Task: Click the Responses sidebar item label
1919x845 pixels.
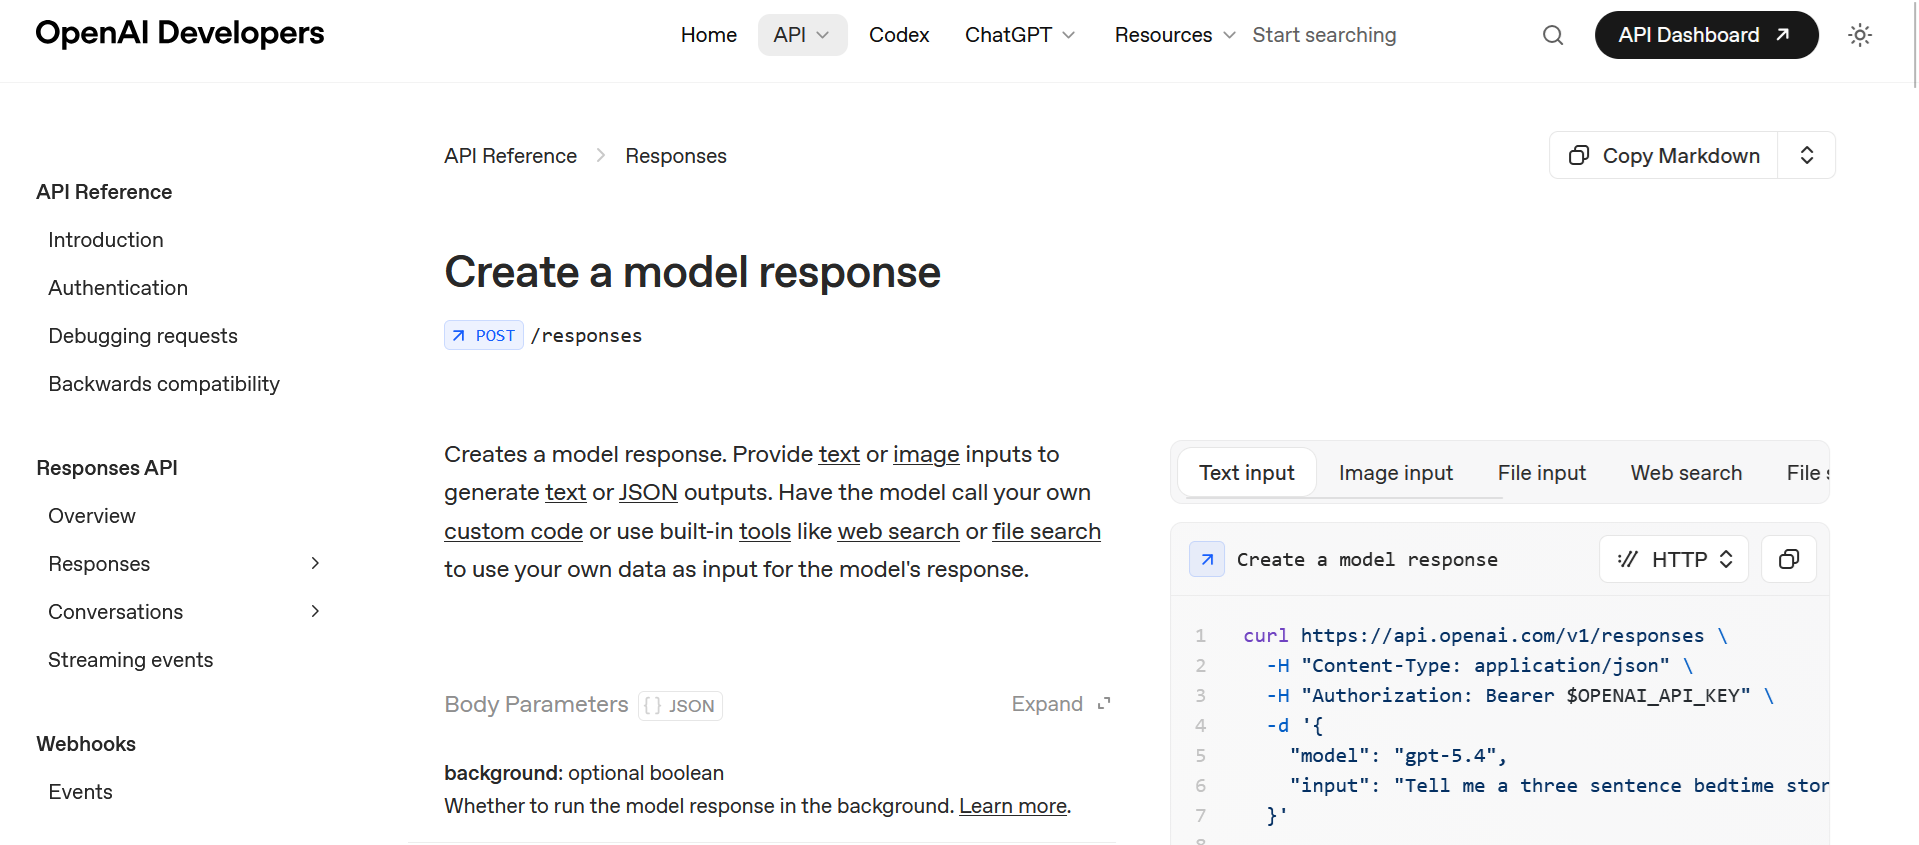Action: 99,564
